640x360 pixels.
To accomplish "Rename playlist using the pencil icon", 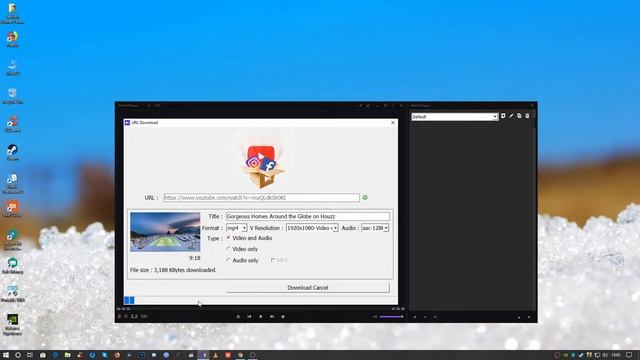I will (x=511, y=116).
